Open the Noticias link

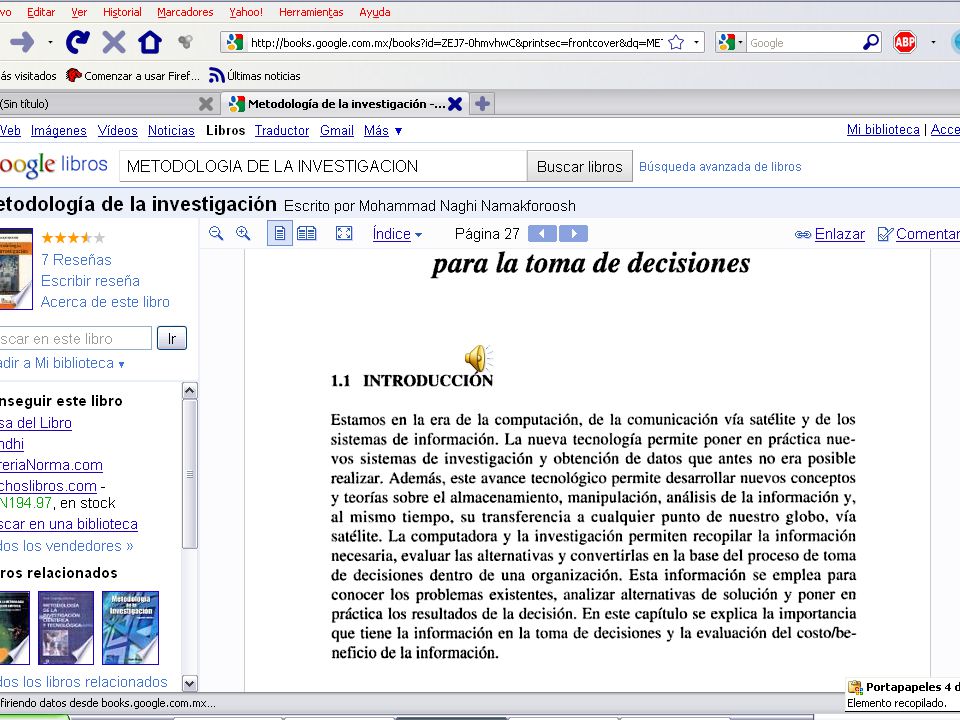coord(171,130)
